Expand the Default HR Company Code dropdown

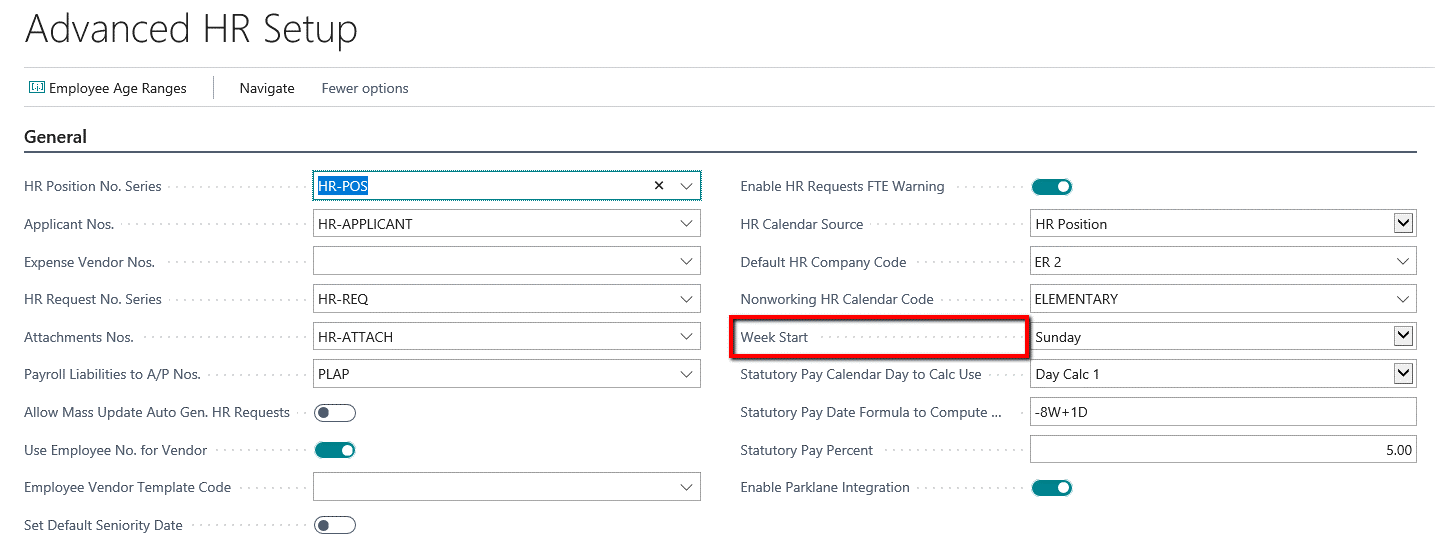click(x=1403, y=262)
